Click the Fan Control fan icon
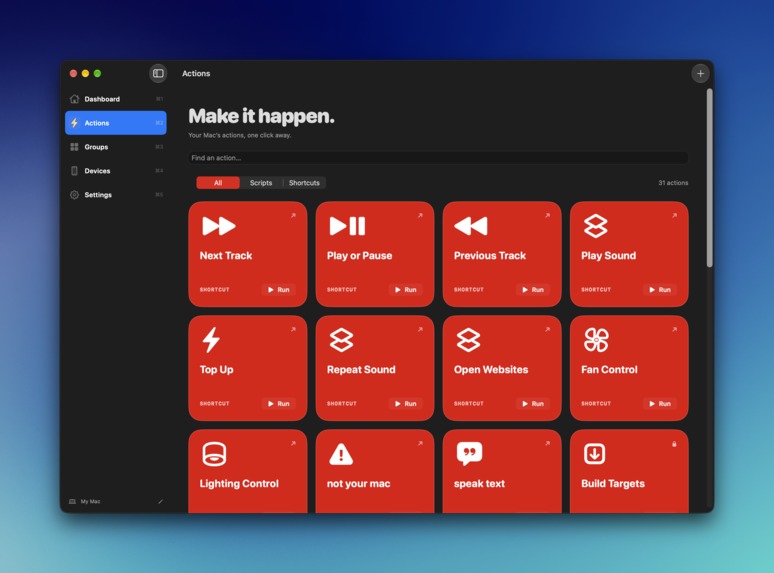This screenshot has width=774, height=573. (596, 340)
